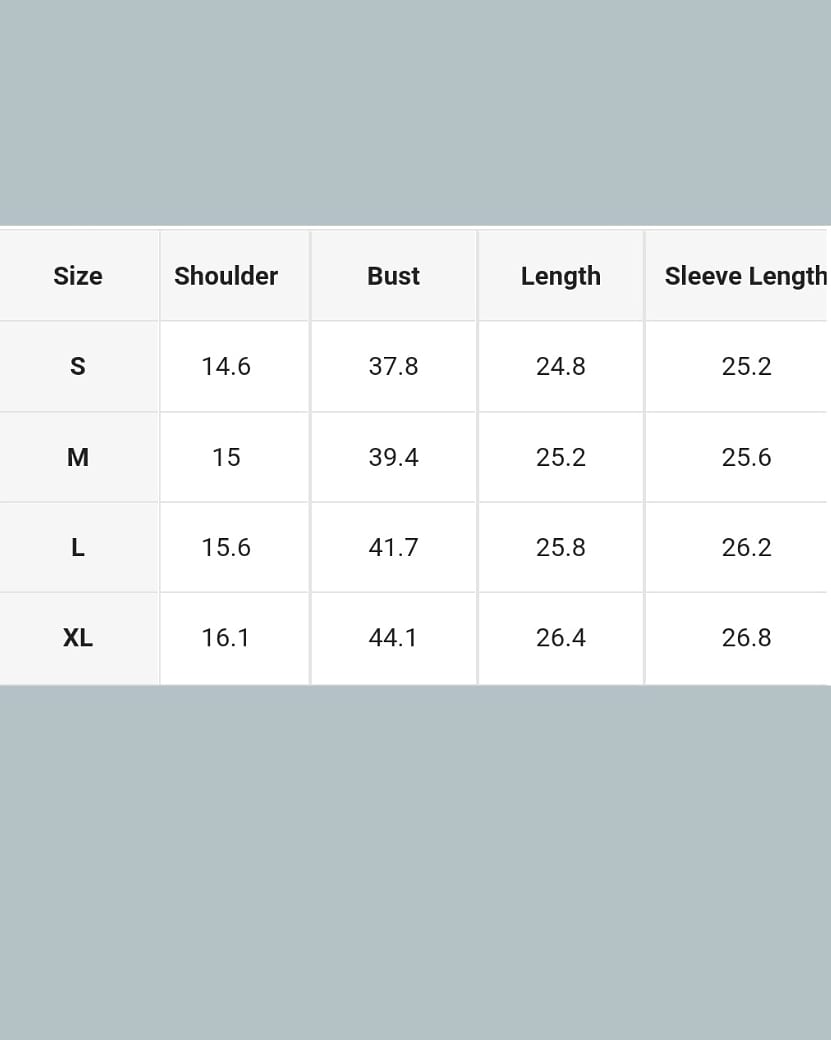Select the L size row label
831x1040 pixels.
click(x=78, y=548)
